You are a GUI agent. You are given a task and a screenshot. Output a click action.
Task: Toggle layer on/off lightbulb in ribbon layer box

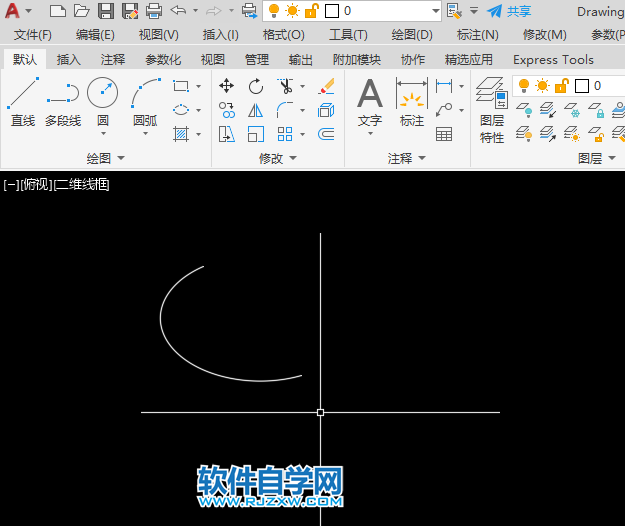[523, 86]
